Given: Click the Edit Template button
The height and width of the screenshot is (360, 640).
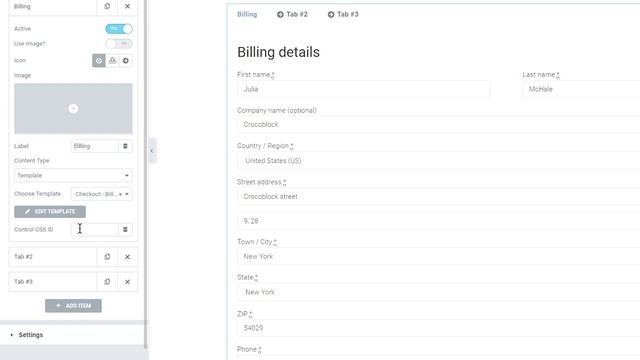Looking at the screenshot, I should (50, 211).
